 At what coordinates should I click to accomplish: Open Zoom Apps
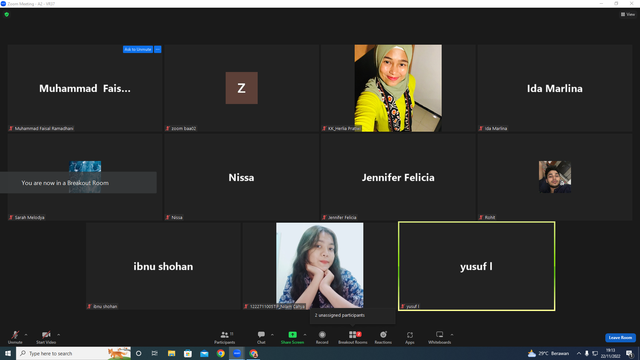coord(410,337)
